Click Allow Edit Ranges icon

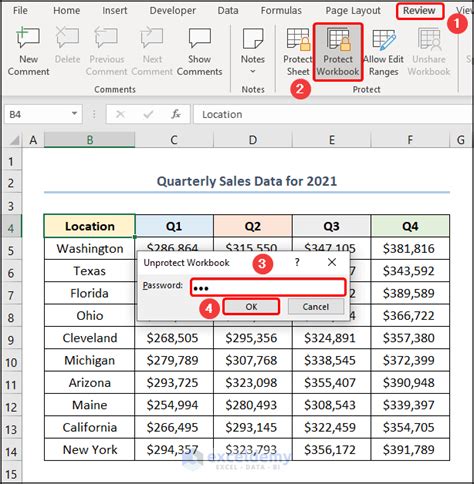tap(383, 39)
